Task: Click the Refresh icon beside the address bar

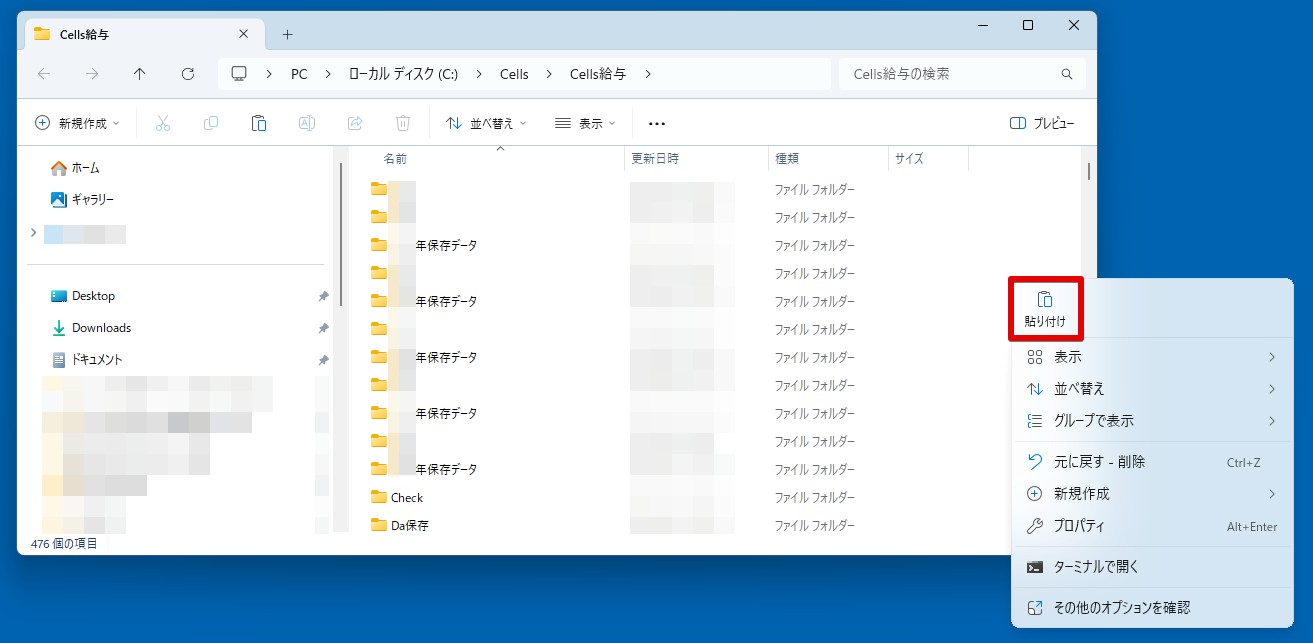Action: tap(188, 74)
